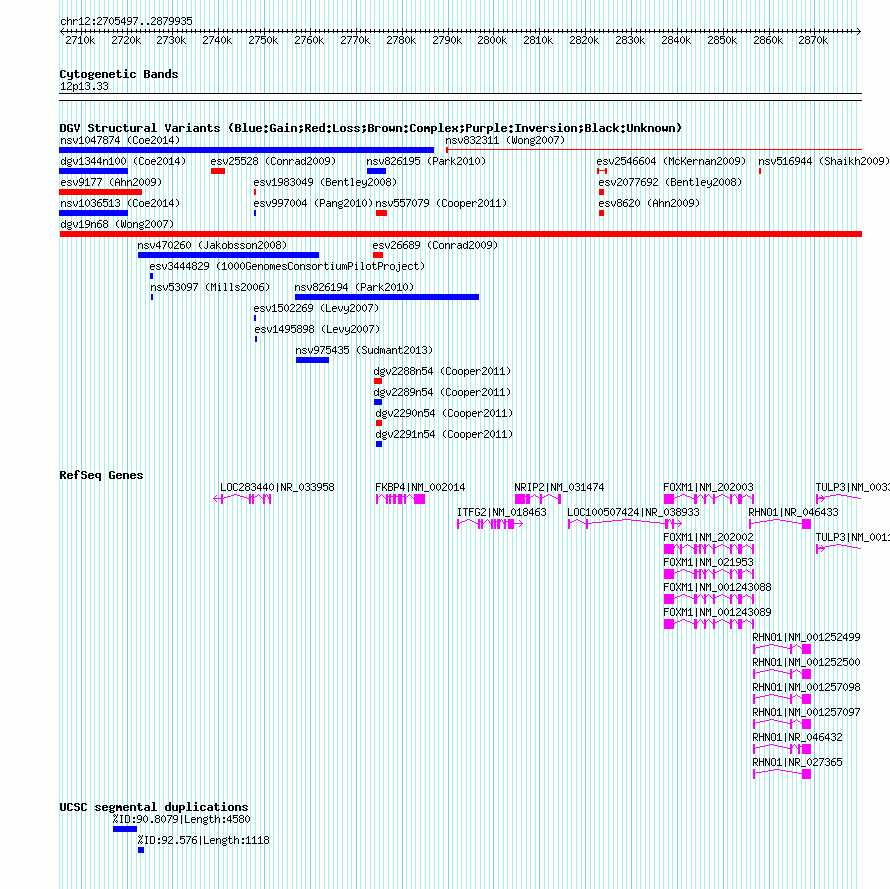Image resolution: width=890 pixels, height=889 pixels.
Task: Open nsv826195 (Park2010) variant label
Action: 426,161
